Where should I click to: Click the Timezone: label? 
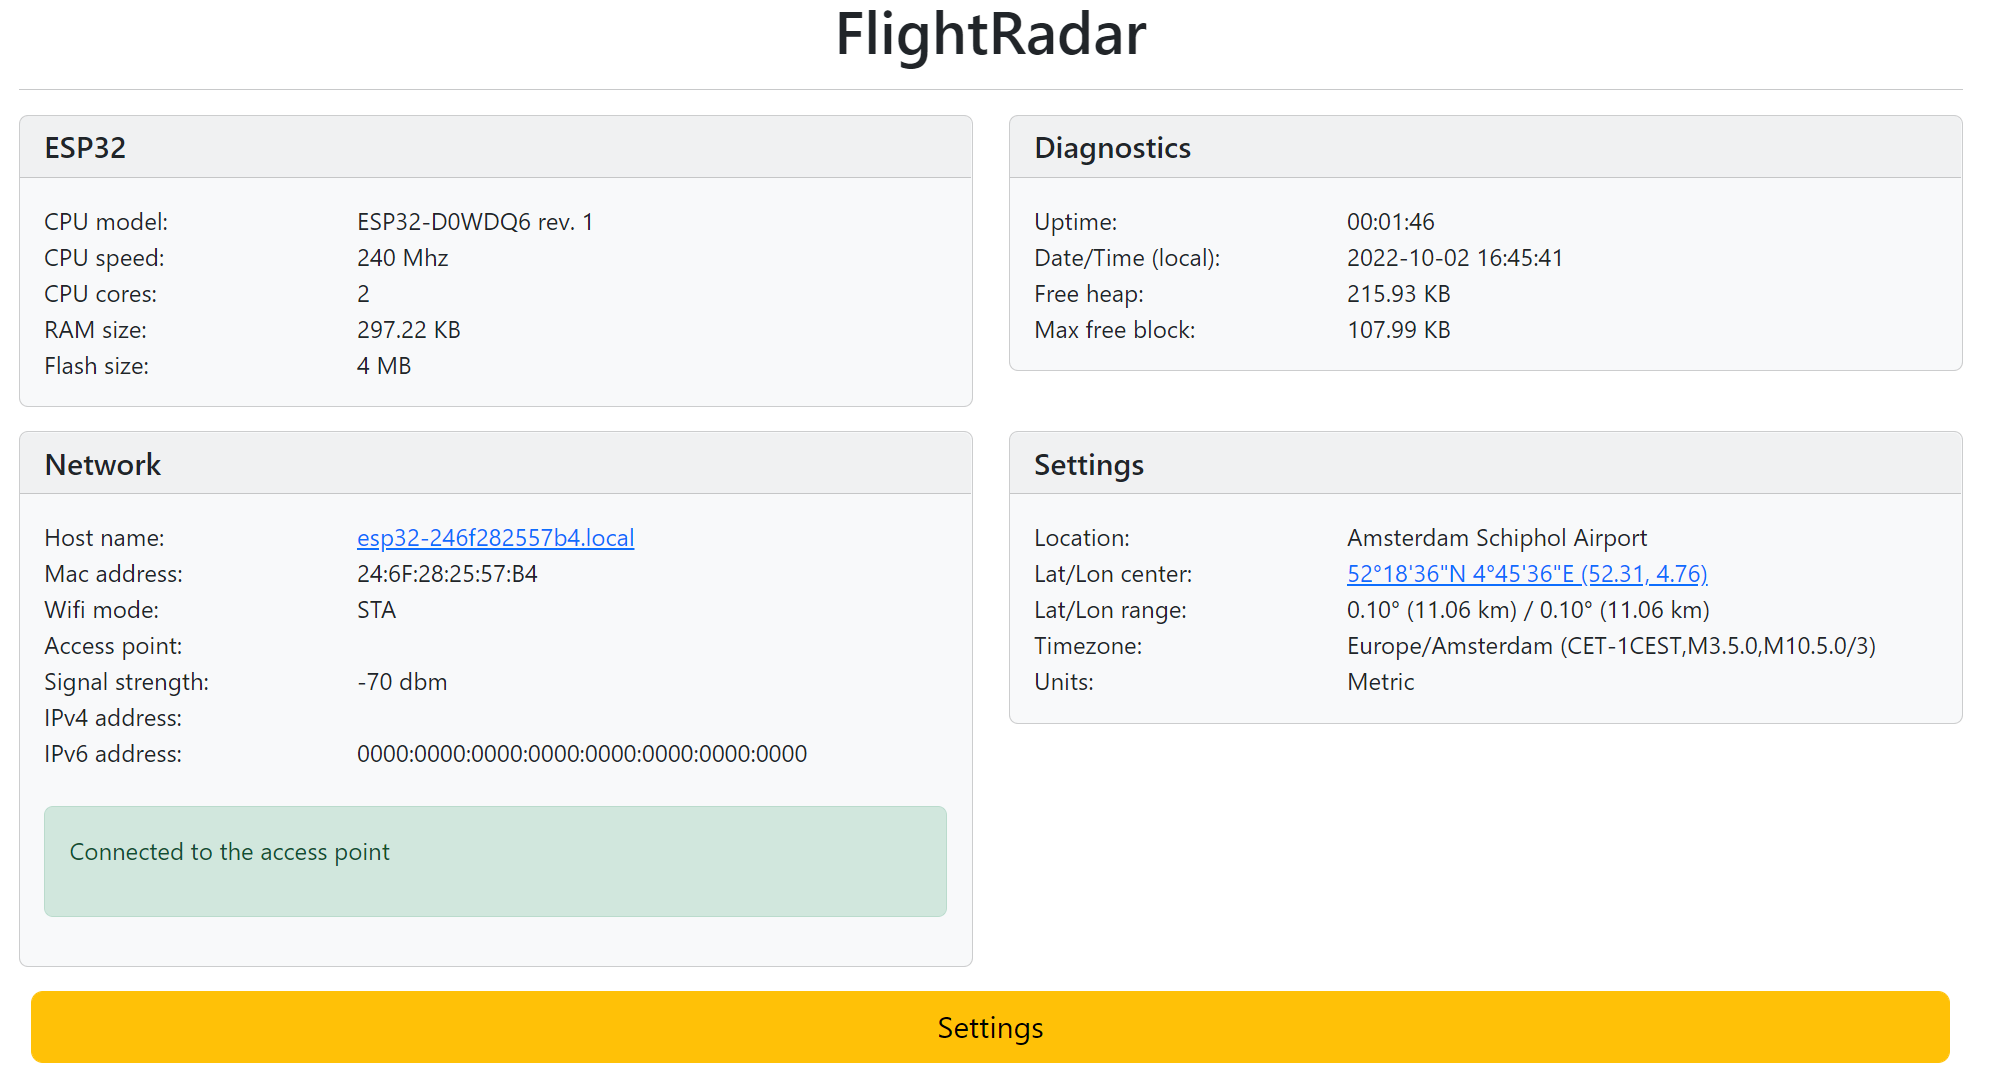click(x=1088, y=646)
